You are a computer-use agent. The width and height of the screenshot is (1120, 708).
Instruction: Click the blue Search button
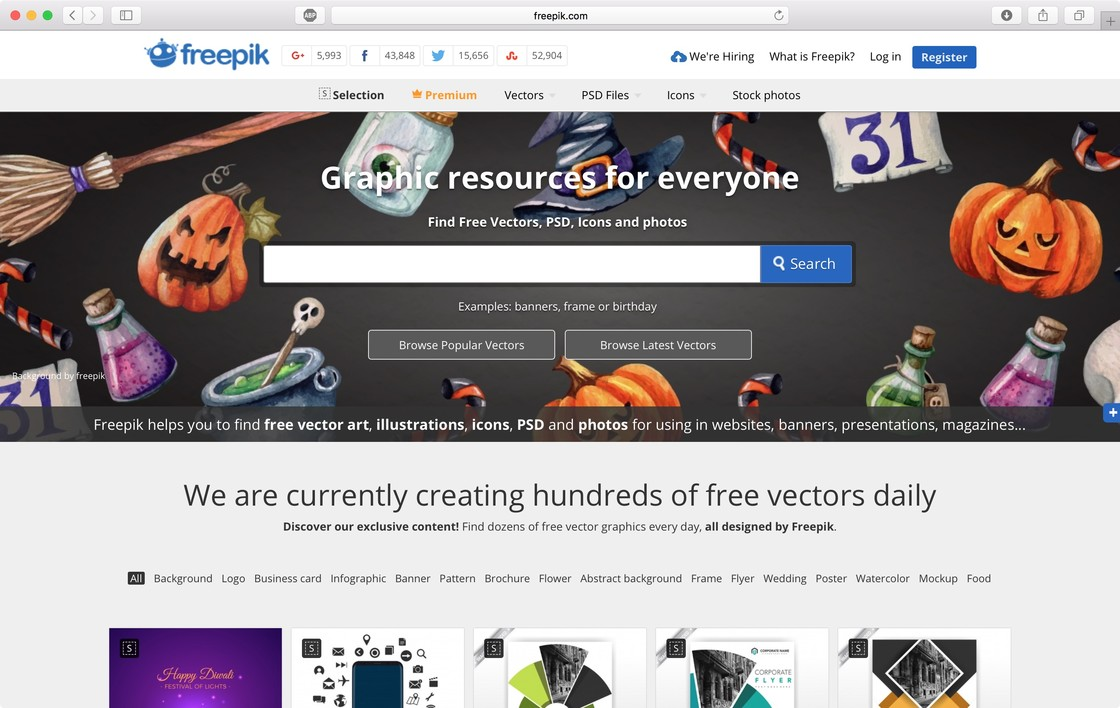point(806,264)
